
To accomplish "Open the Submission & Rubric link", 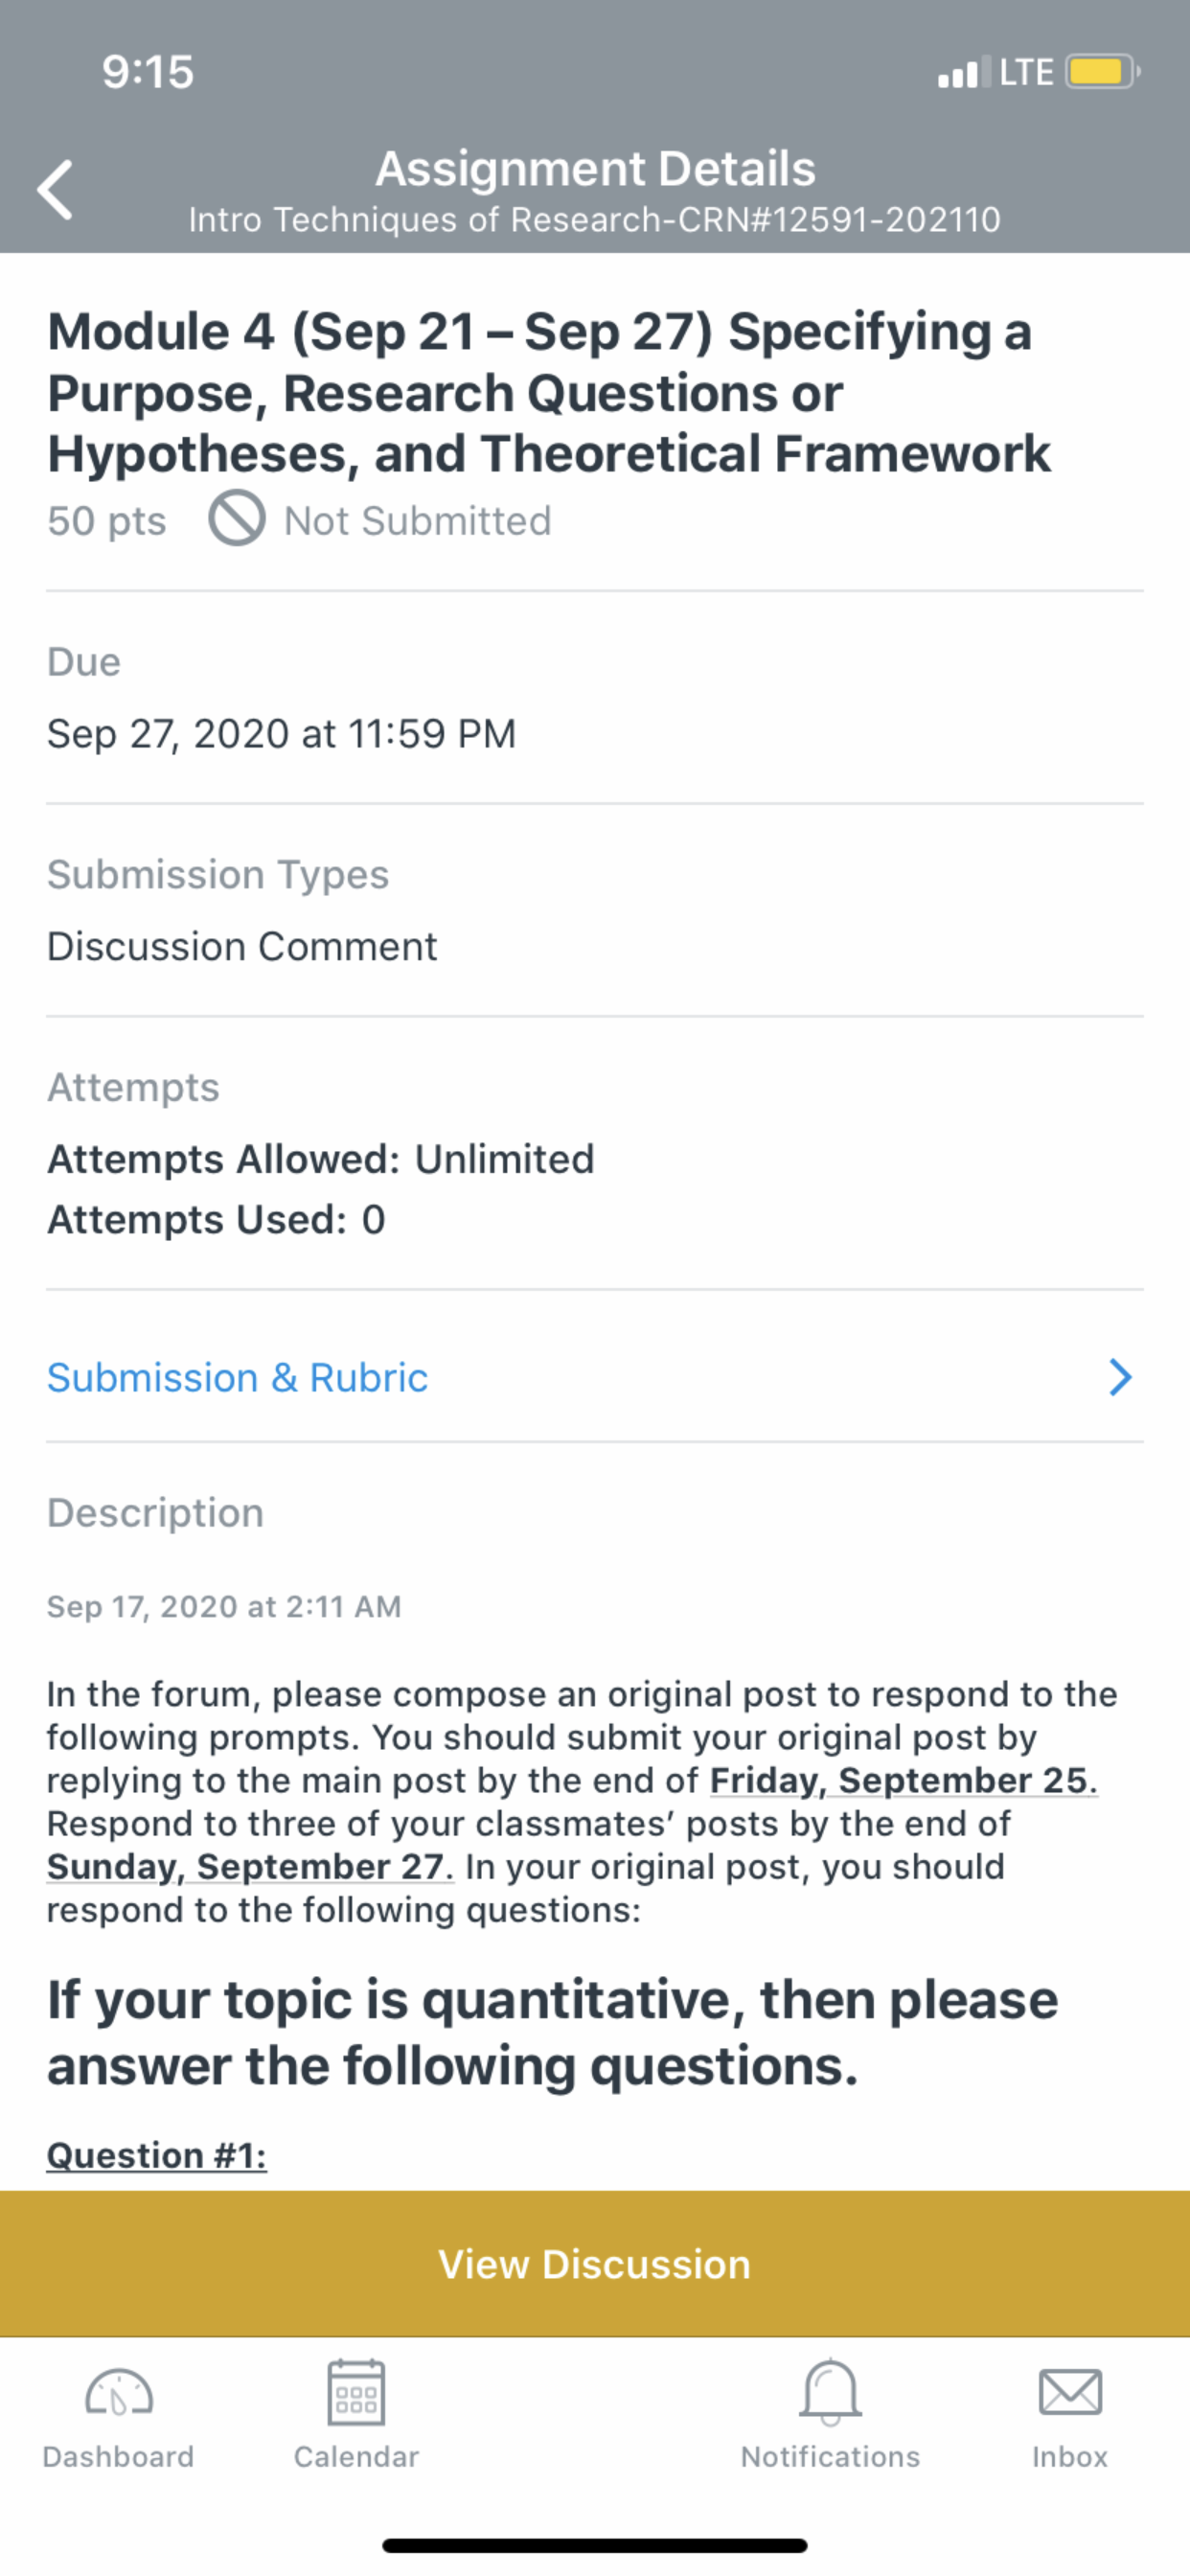I will click(x=238, y=1377).
